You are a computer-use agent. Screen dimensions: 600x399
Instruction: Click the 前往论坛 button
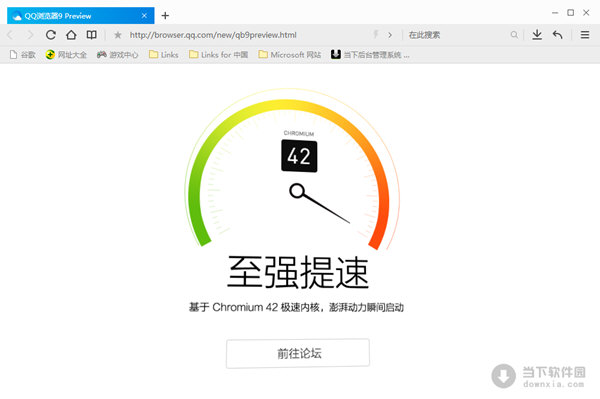point(298,353)
